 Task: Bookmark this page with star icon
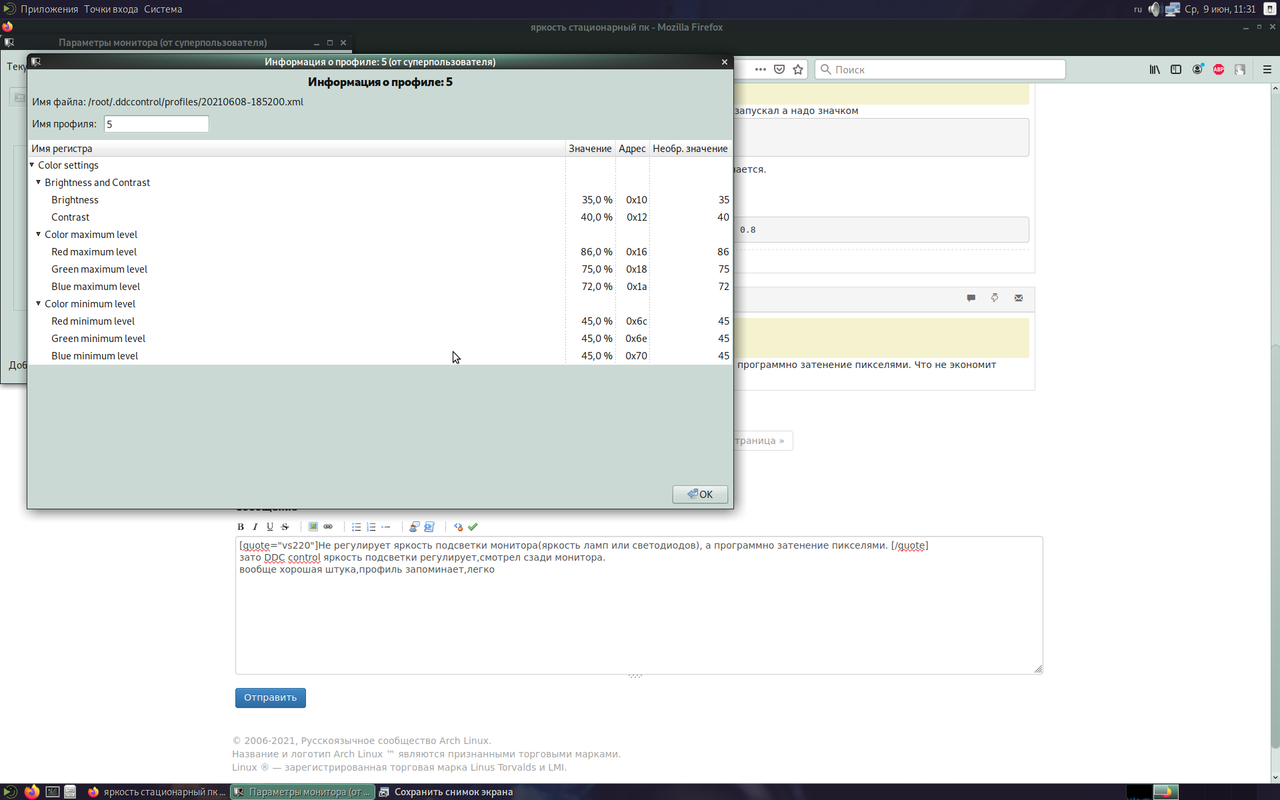click(798, 70)
